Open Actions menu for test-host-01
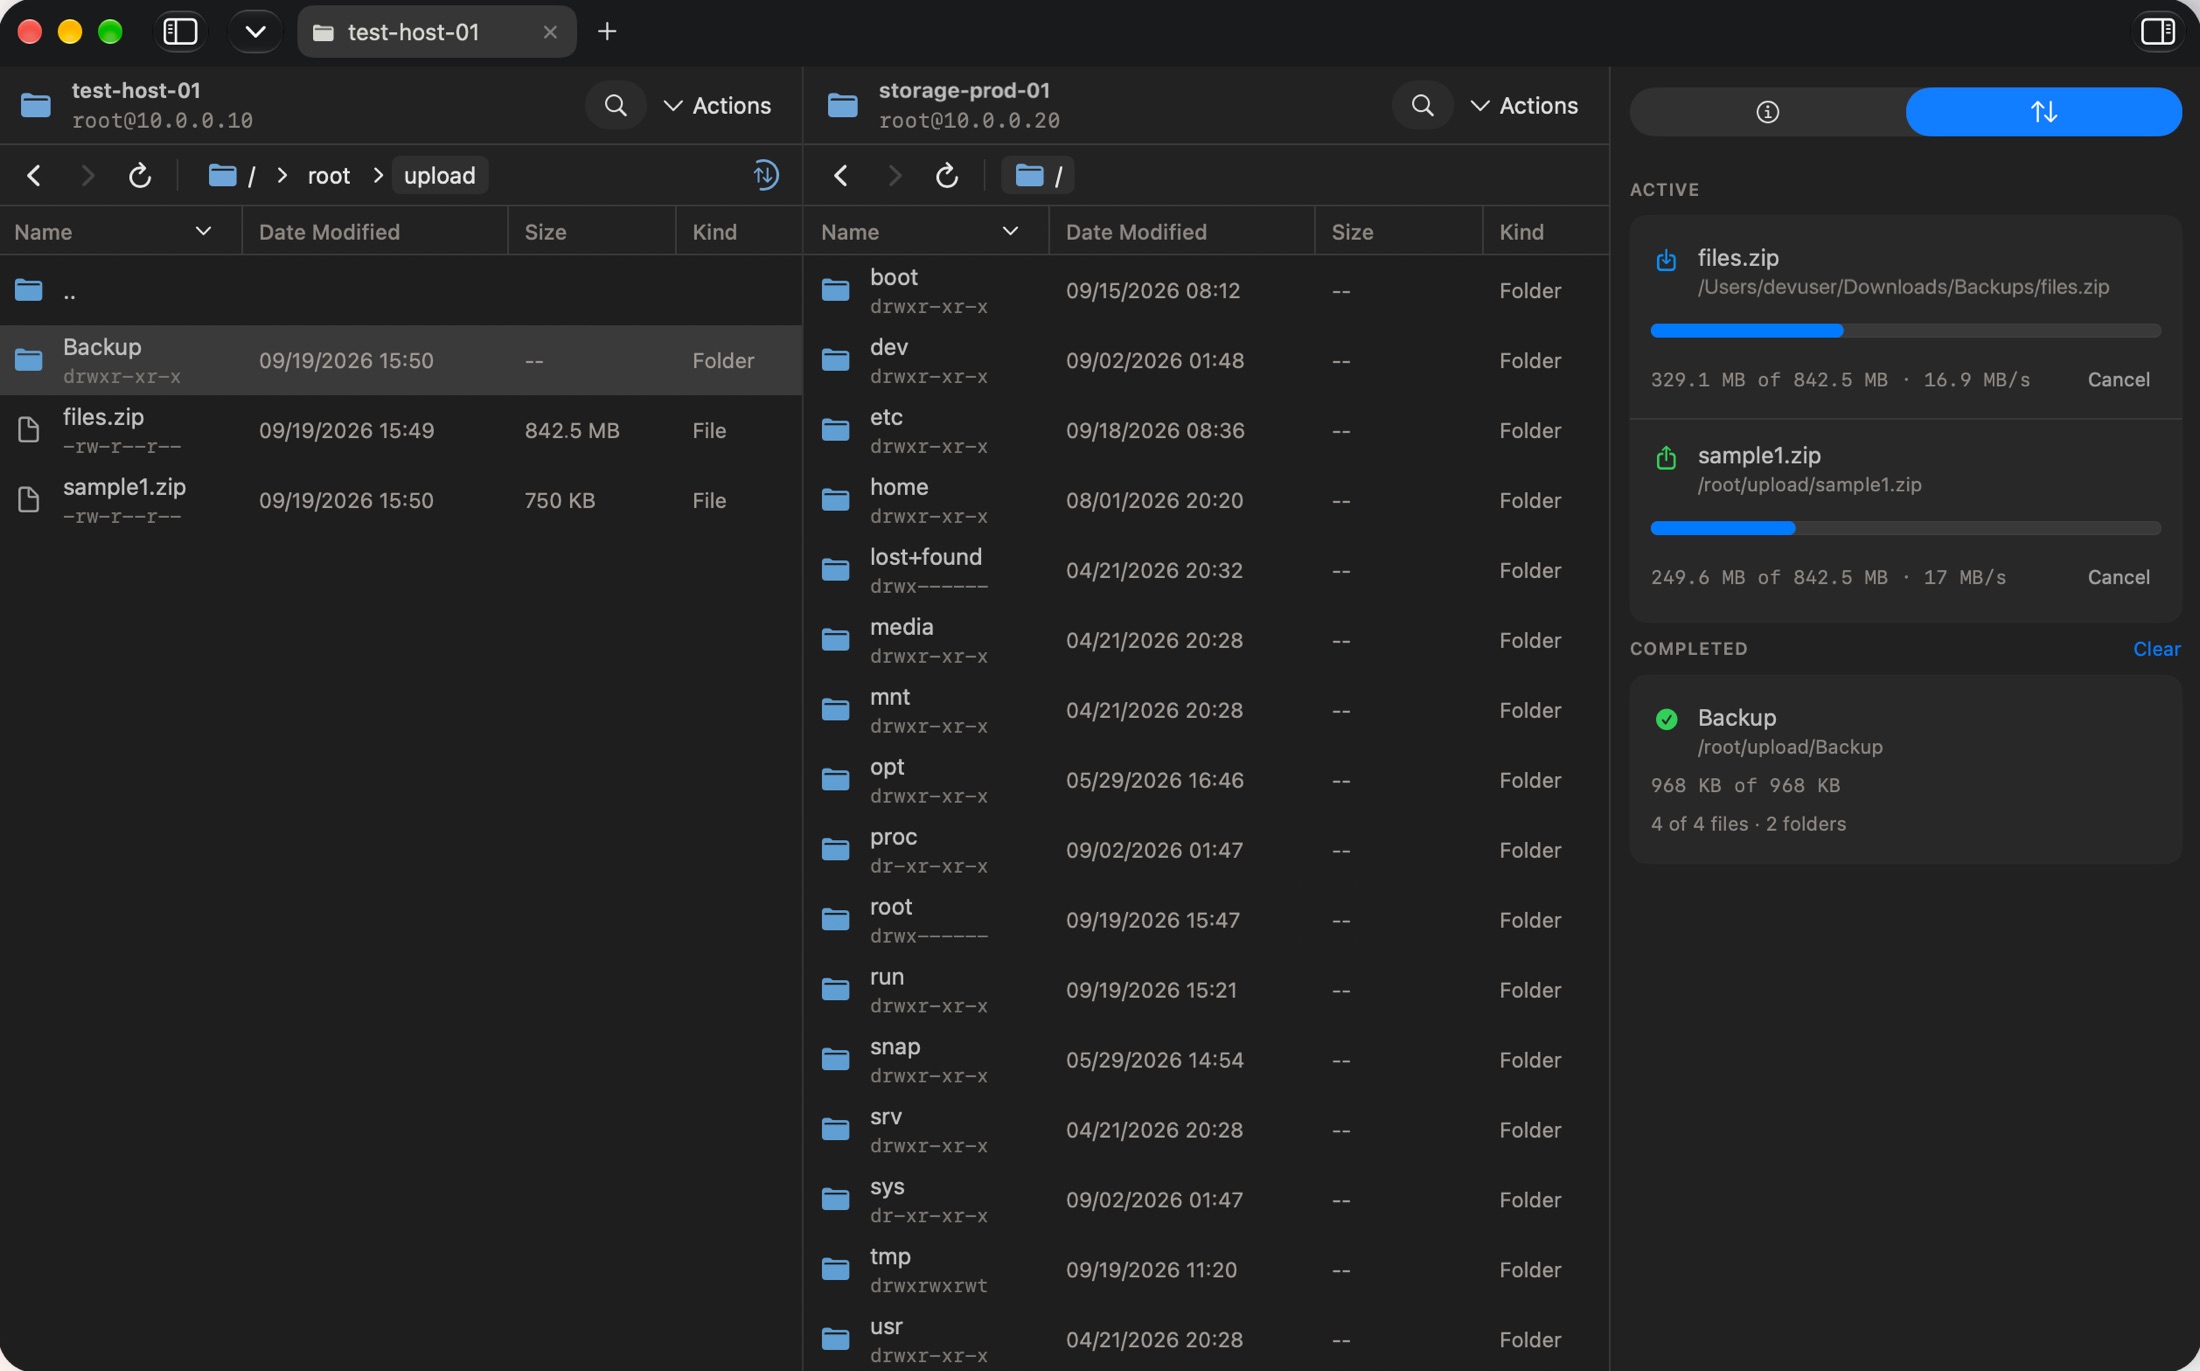Image resolution: width=2200 pixels, height=1371 pixels. pos(718,105)
